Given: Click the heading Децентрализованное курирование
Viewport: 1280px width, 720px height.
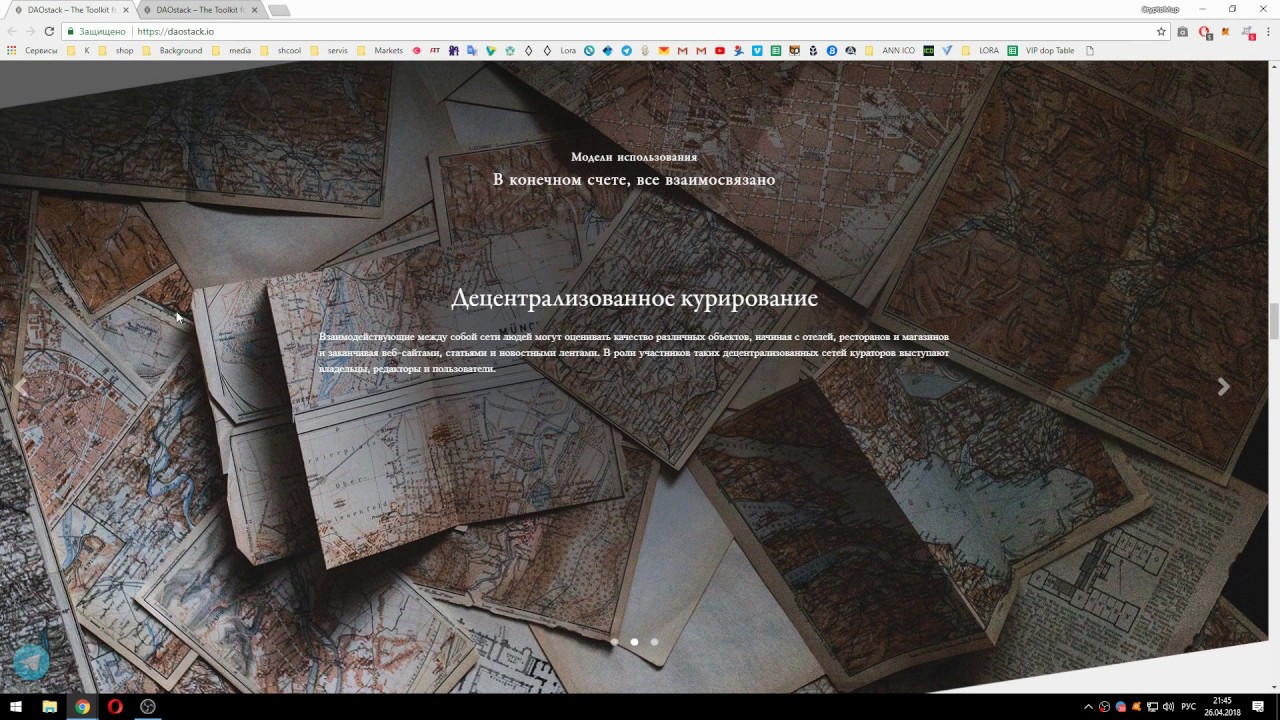Looking at the screenshot, I should pos(634,298).
